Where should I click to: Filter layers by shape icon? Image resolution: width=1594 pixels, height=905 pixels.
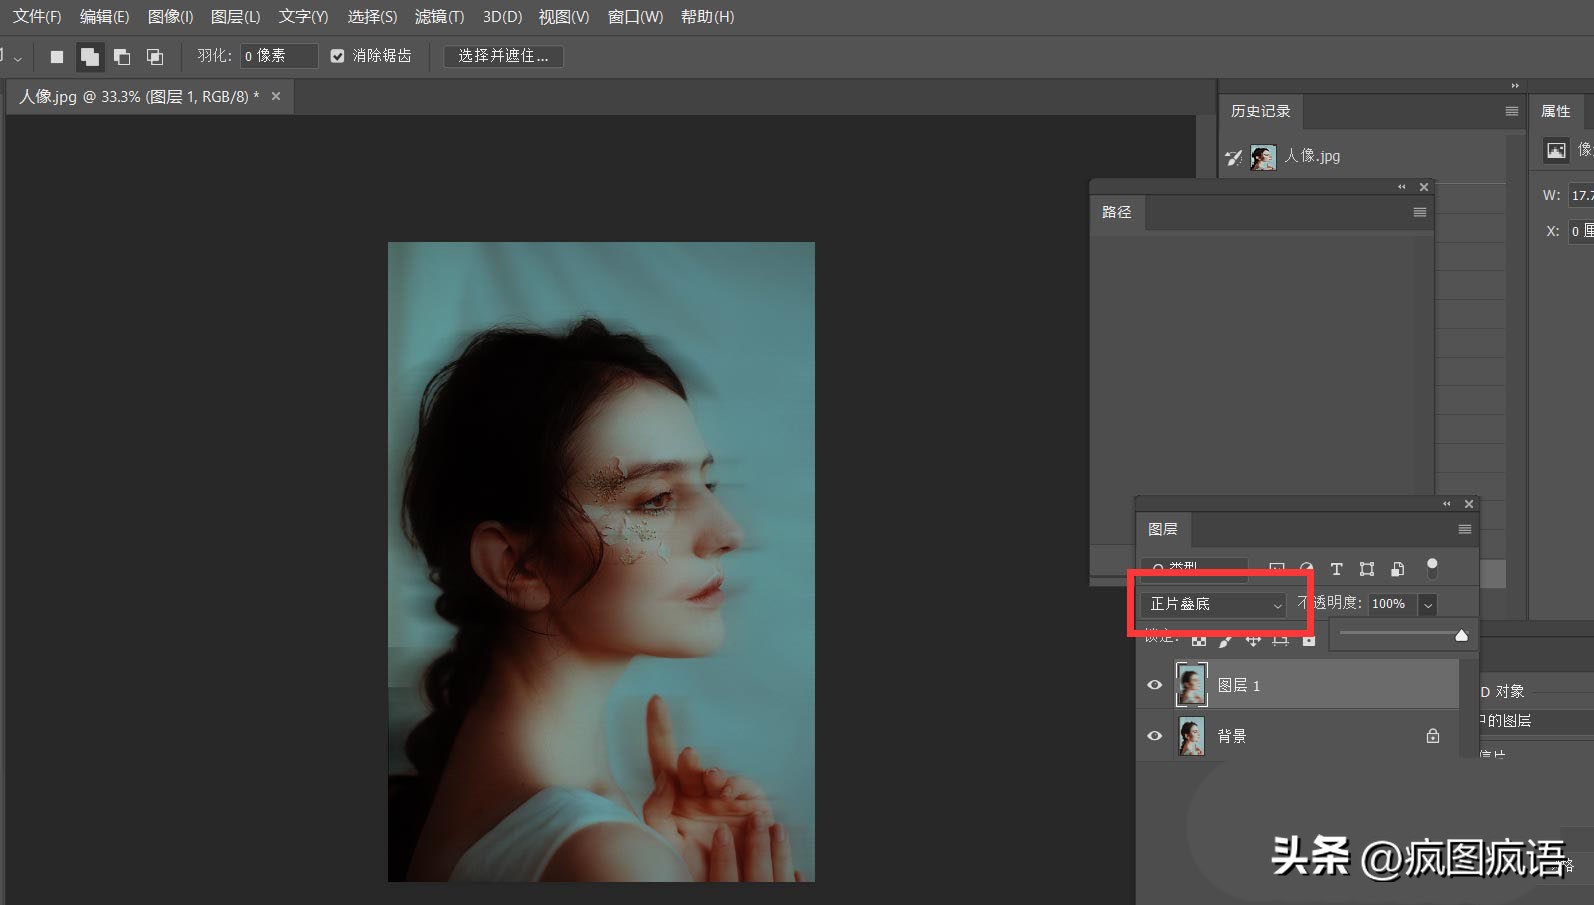coord(1367,569)
